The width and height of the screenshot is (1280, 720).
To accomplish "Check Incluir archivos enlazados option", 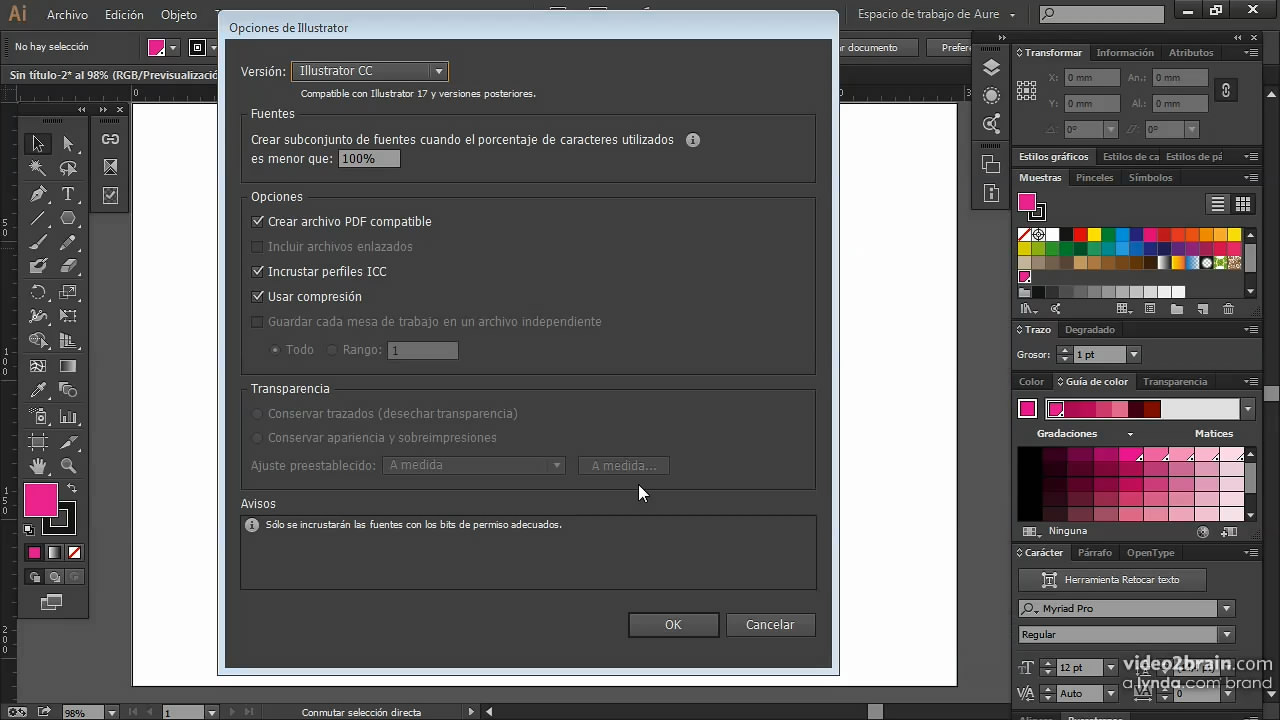I will [258, 247].
